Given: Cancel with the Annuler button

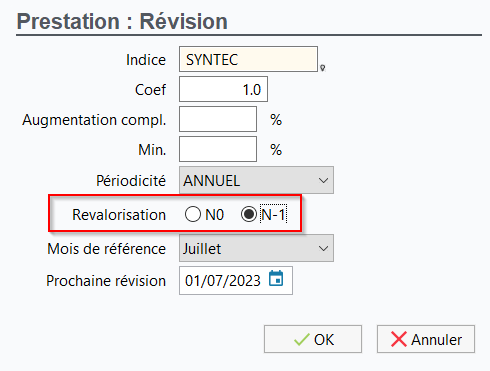Looking at the screenshot, I should coord(426,339).
